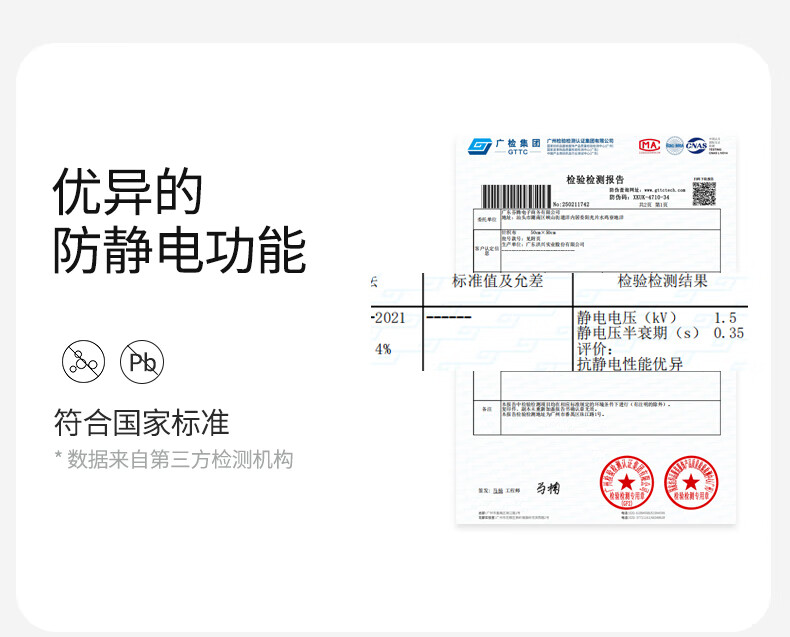Click the -2021 standard year text
This screenshot has height=637, width=790.
click(388, 318)
